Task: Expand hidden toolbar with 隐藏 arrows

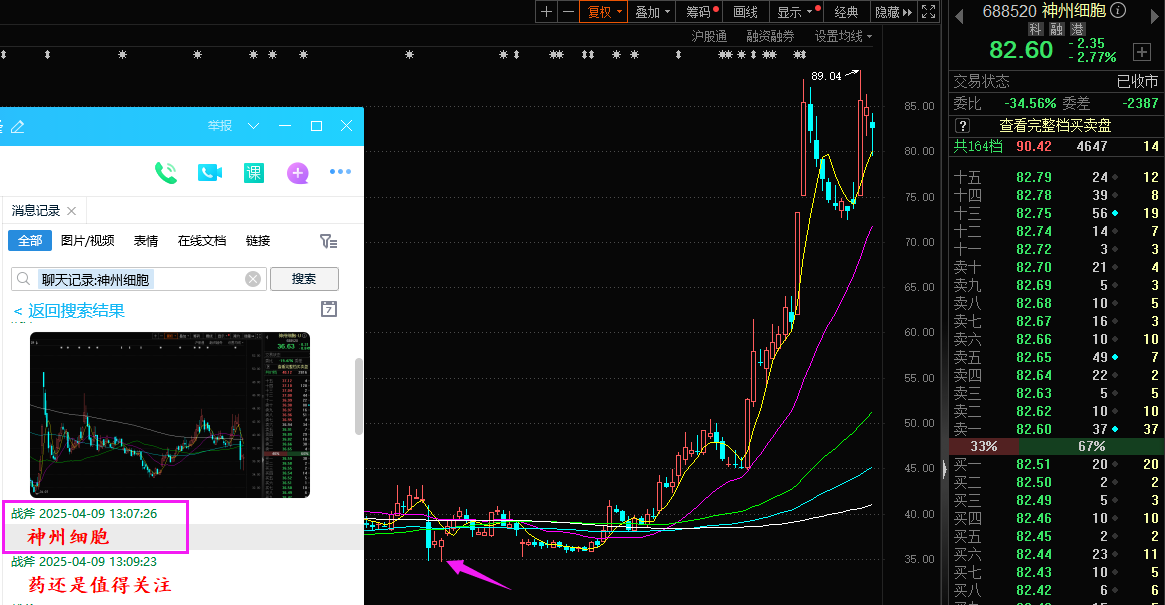Action: [893, 11]
